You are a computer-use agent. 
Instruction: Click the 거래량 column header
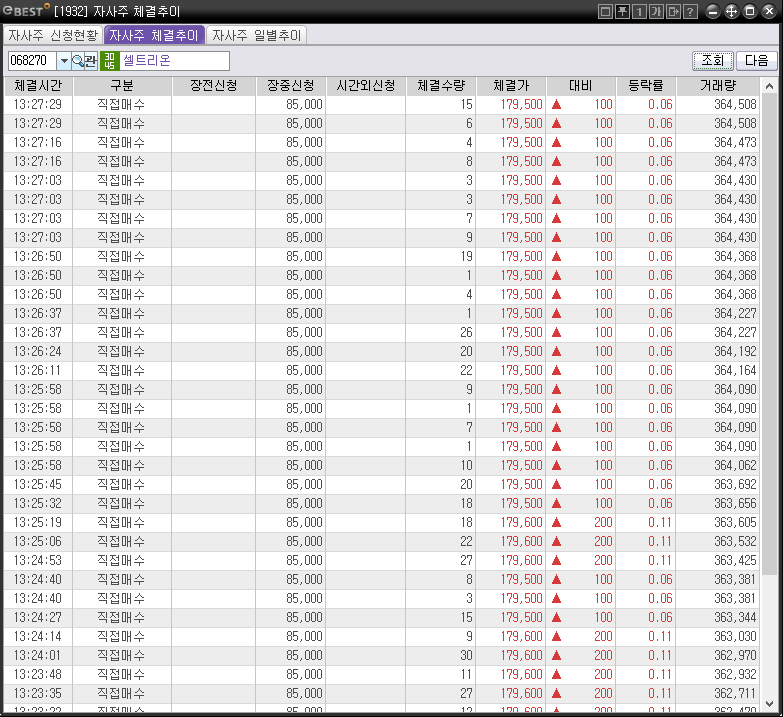718,86
